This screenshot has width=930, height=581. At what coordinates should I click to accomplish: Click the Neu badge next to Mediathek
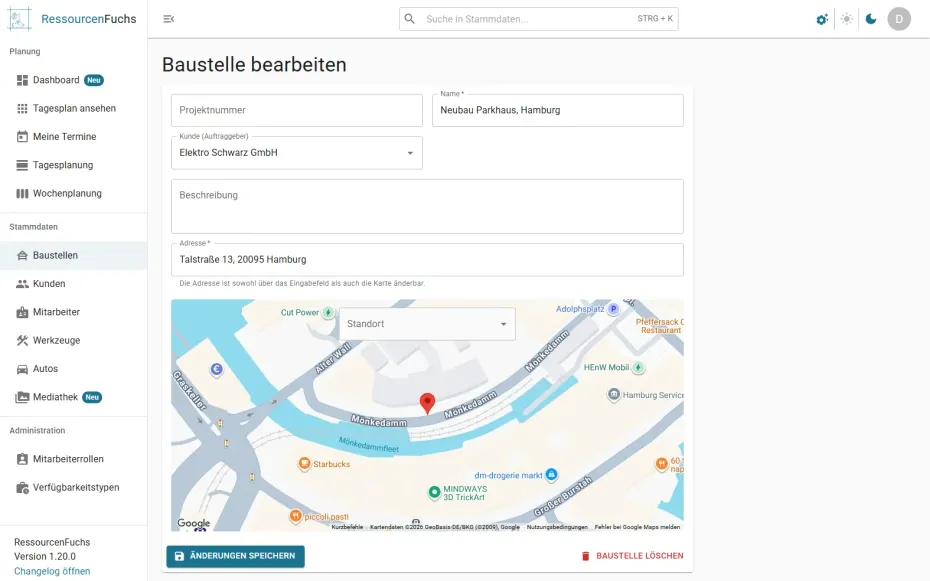tap(92, 397)
